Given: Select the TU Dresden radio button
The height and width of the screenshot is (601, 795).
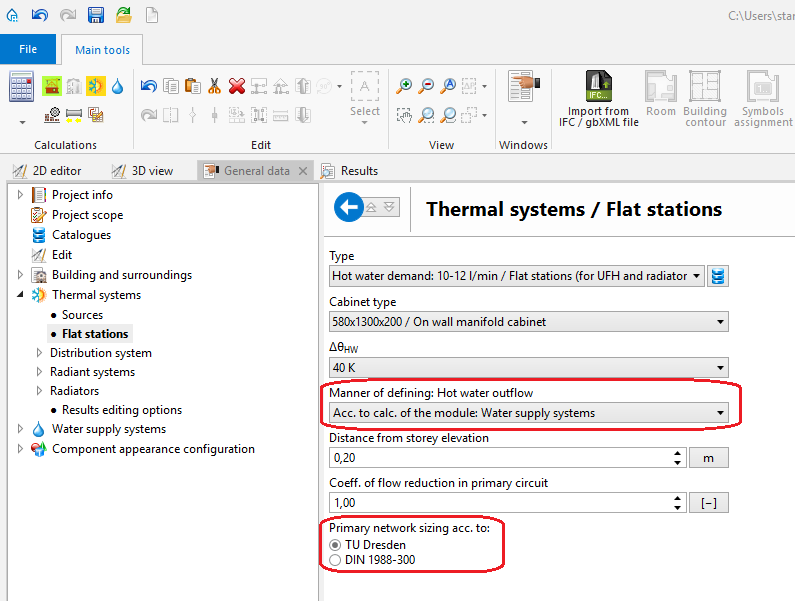Looking at the screenshot, I should (x=335, y=544).
